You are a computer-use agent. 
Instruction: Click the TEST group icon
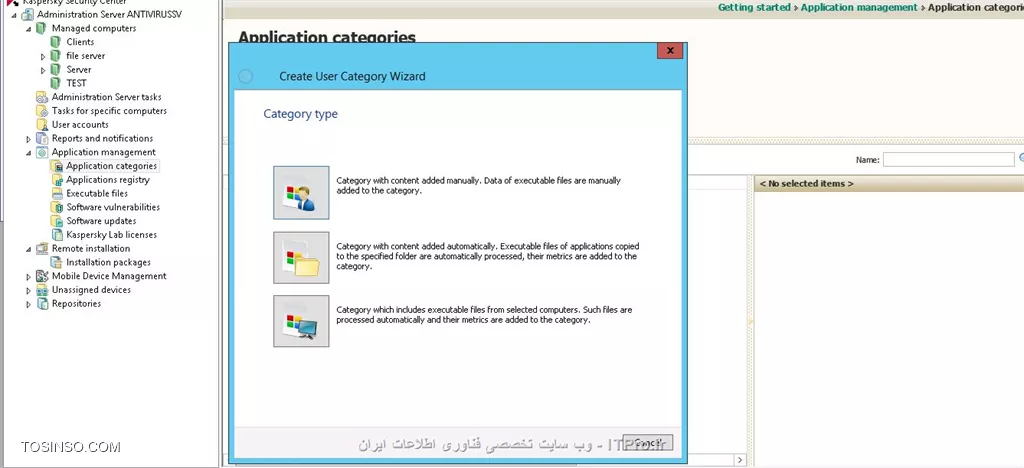(56, 83)
